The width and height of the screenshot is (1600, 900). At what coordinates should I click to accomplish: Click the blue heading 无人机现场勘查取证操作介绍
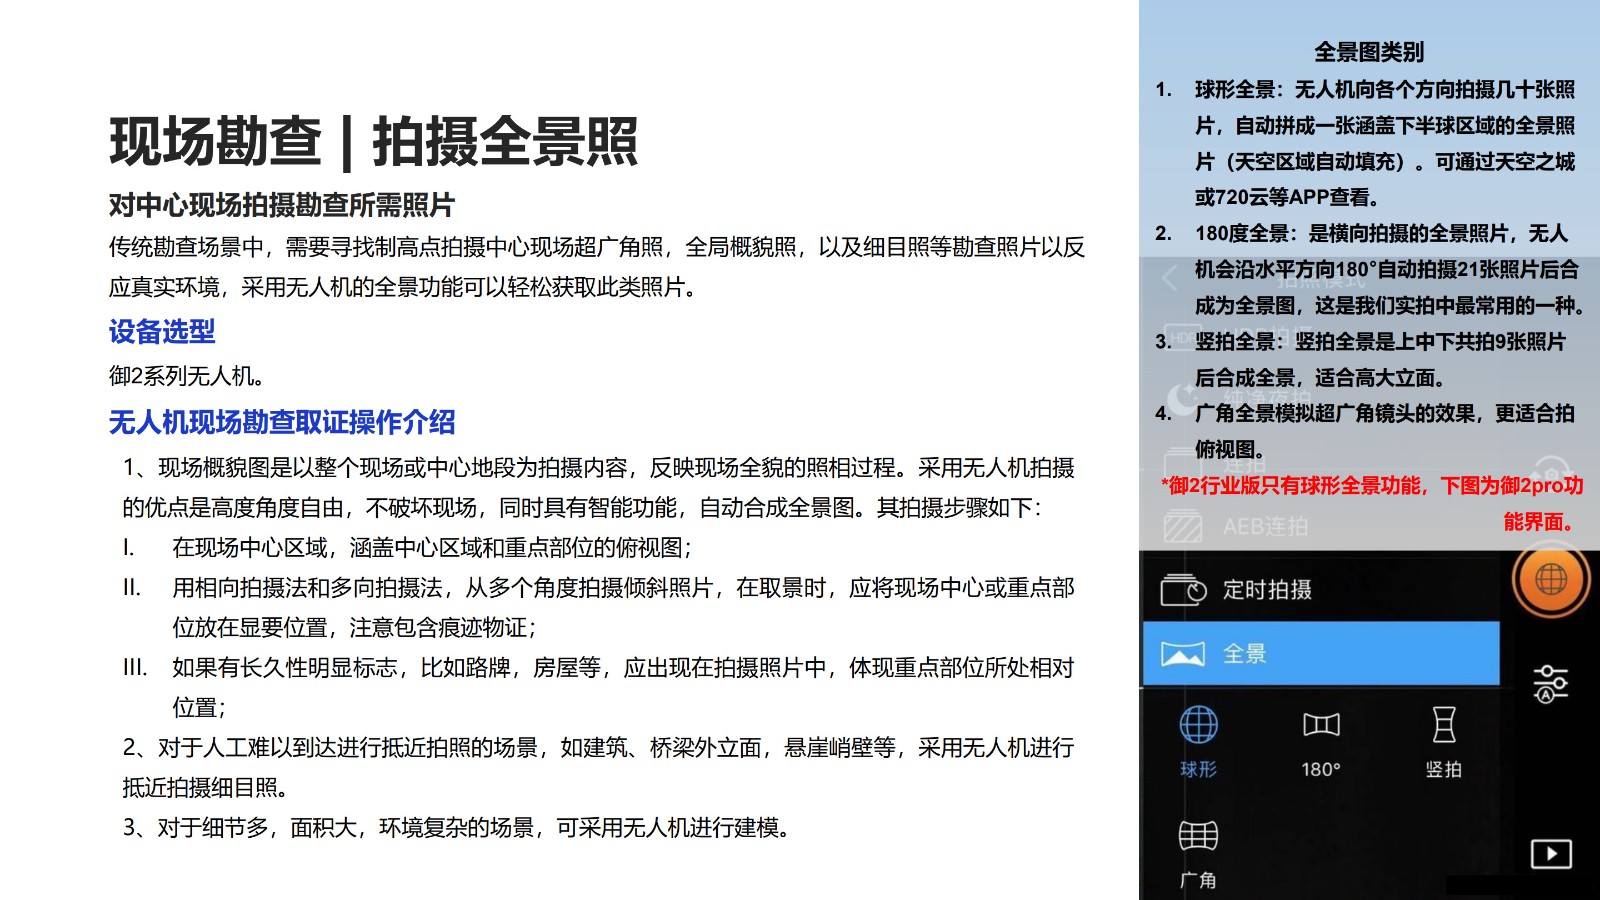282,422
